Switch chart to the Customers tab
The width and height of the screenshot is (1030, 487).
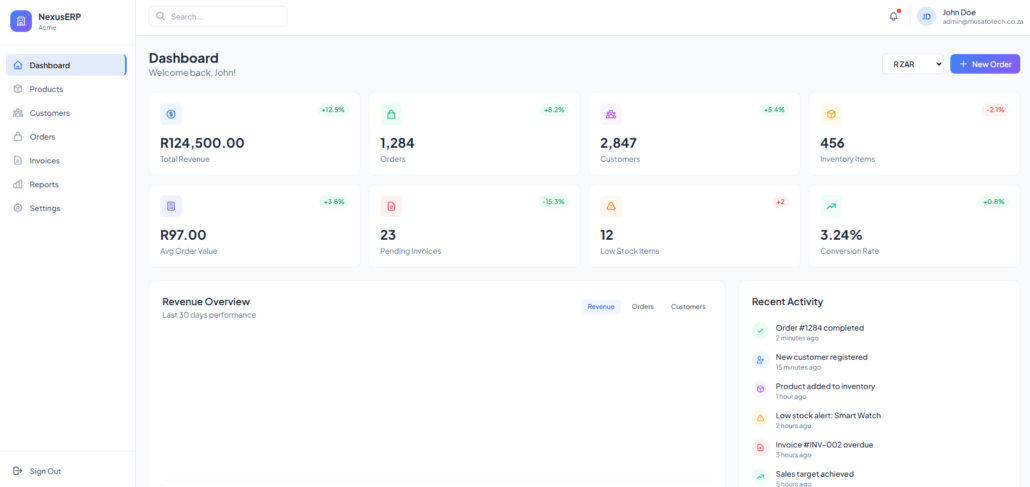tap(688, 307)
